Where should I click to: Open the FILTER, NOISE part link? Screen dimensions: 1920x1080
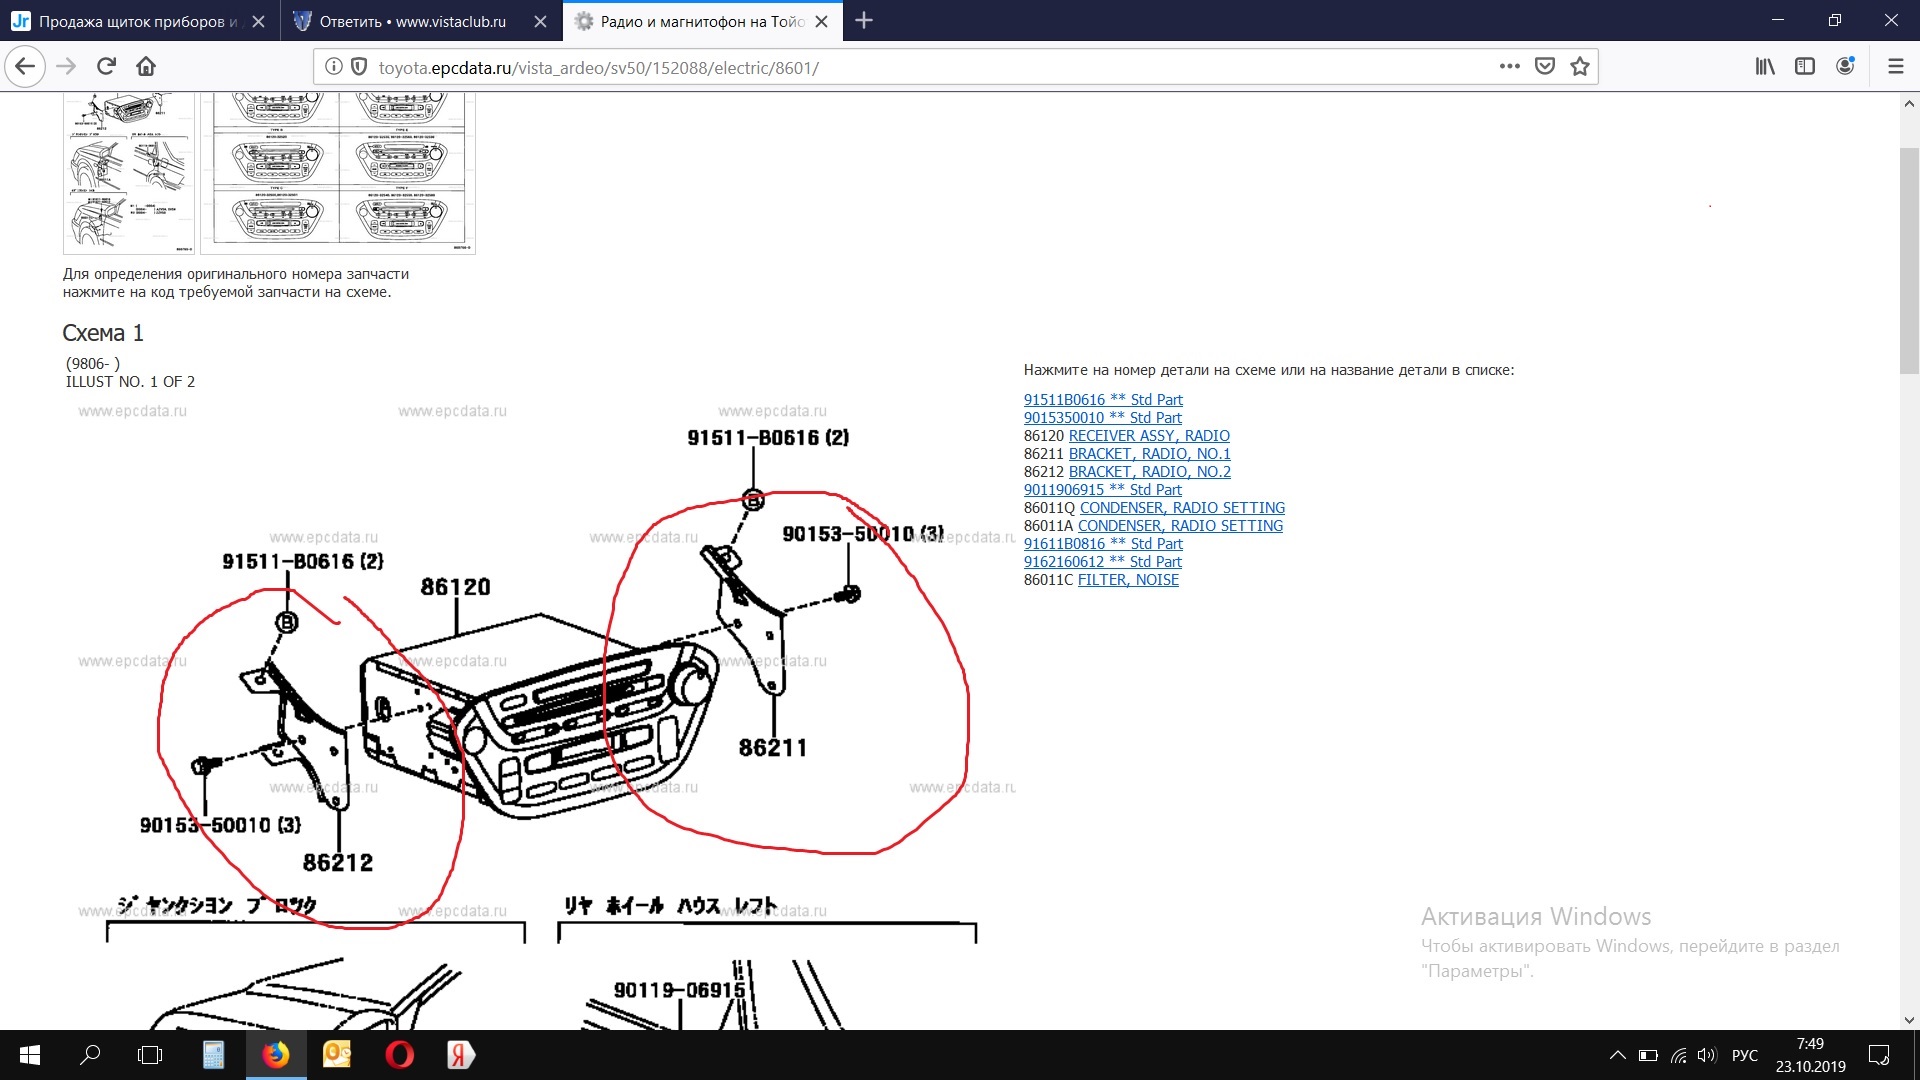click(x=1128, y=580)
